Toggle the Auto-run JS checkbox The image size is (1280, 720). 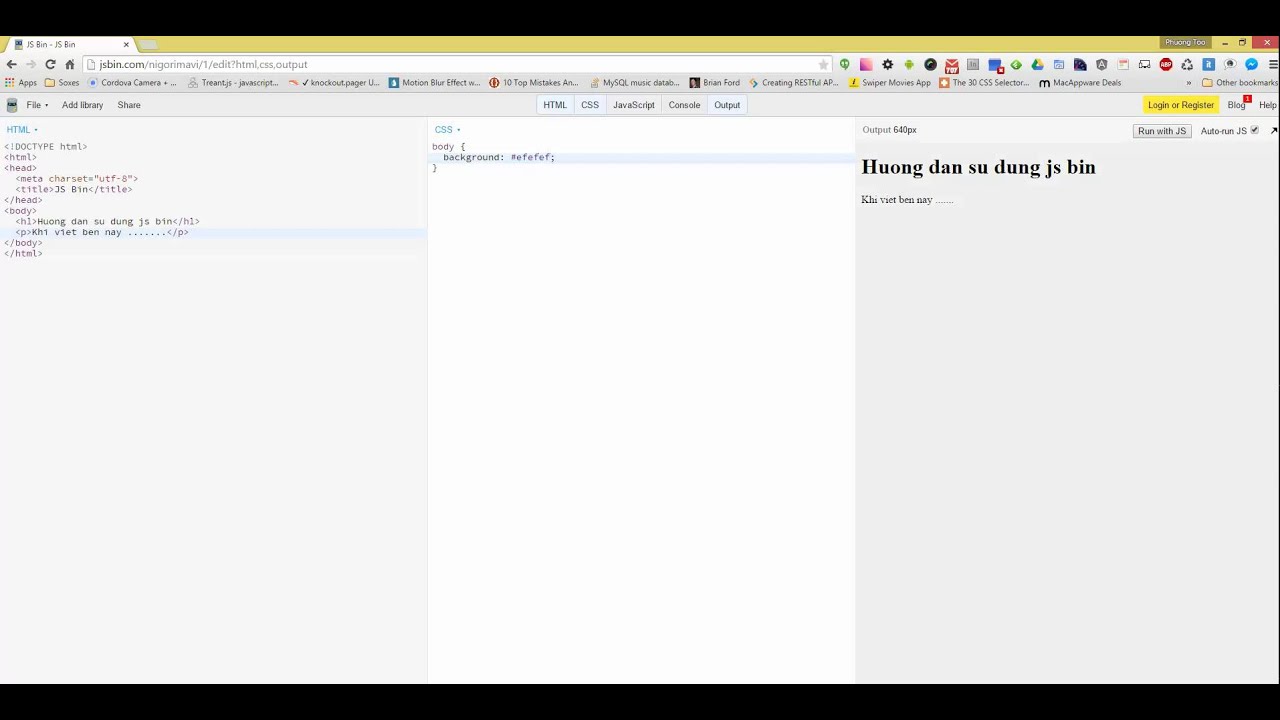pyautogui.click(x=1254, y=130)
